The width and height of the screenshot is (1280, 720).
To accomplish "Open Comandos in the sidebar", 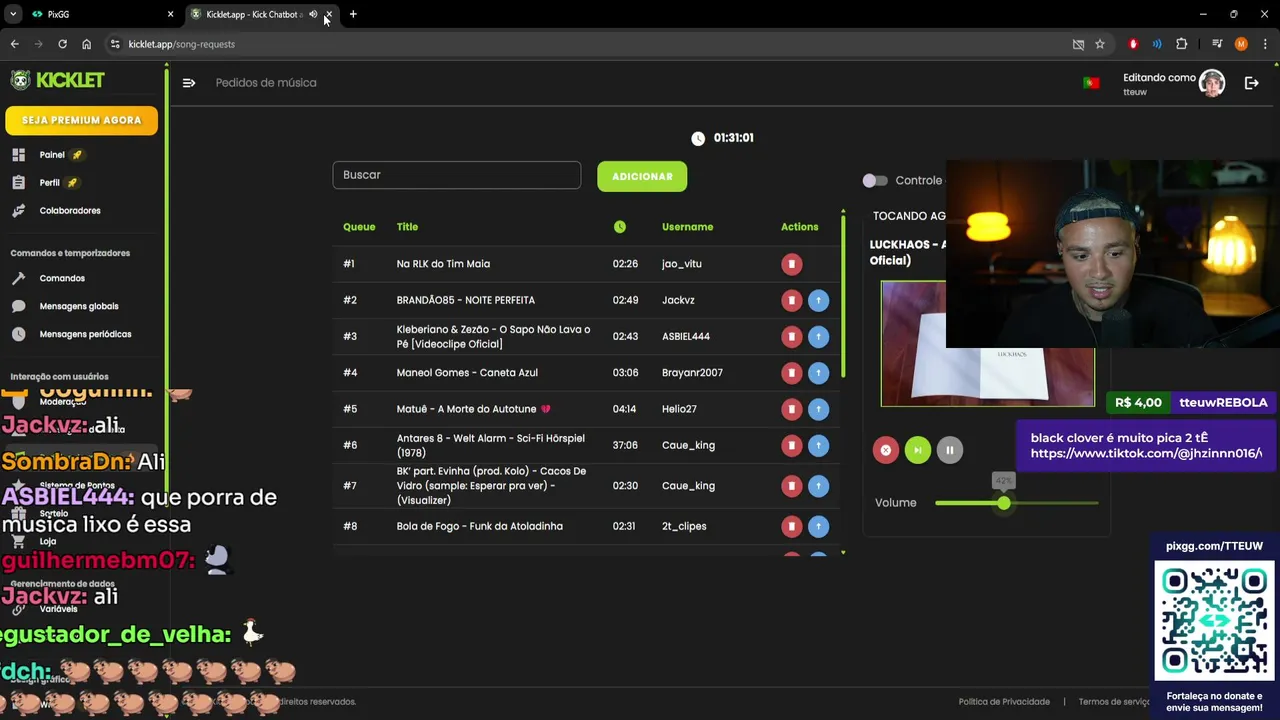I will pyautogui.click(x=62, y=278).
